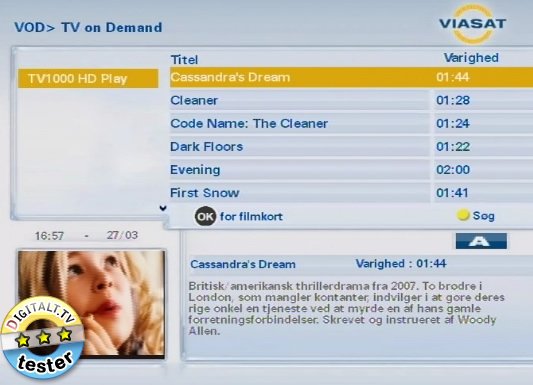Click the 01:24 duration value
This screenshot has width=533, height=385.
click(453, 123)
